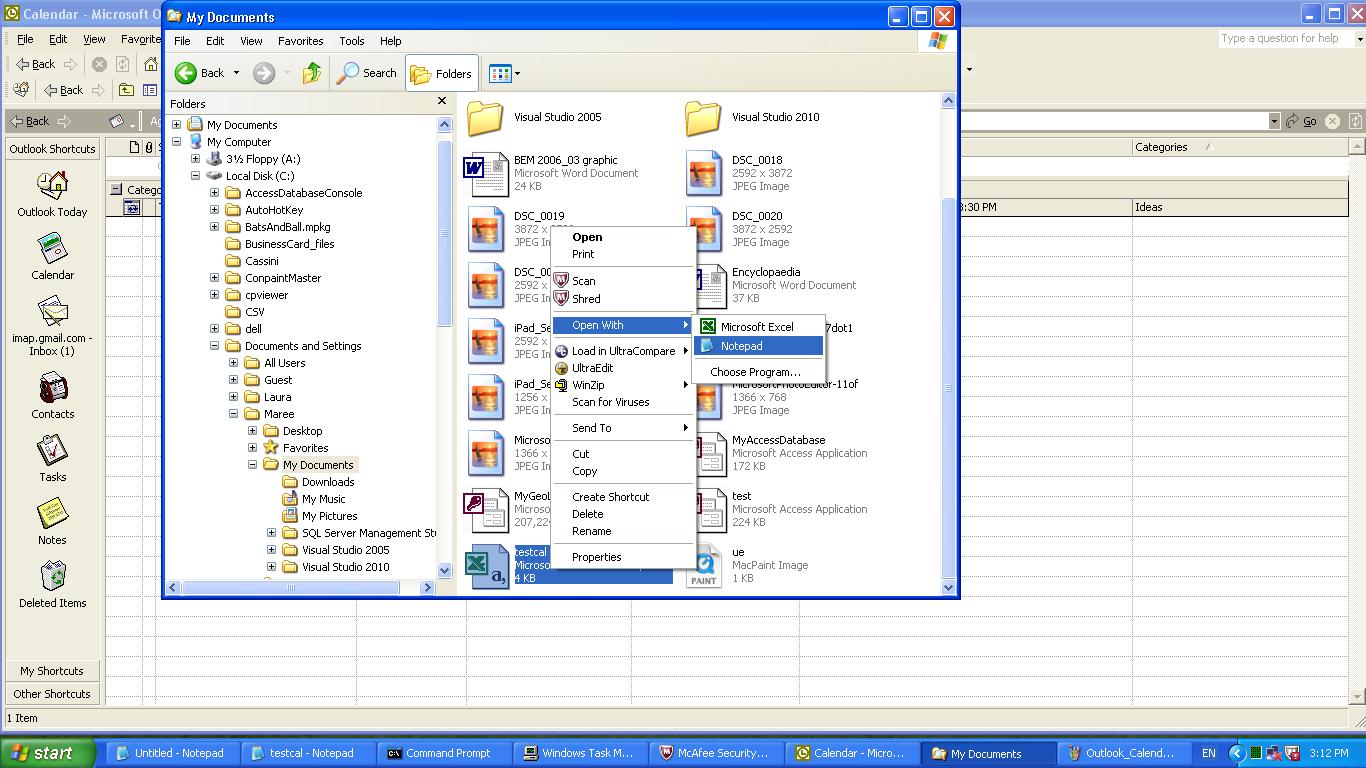Expand the AccessDatabaseConsole folder node

[215, 193]
